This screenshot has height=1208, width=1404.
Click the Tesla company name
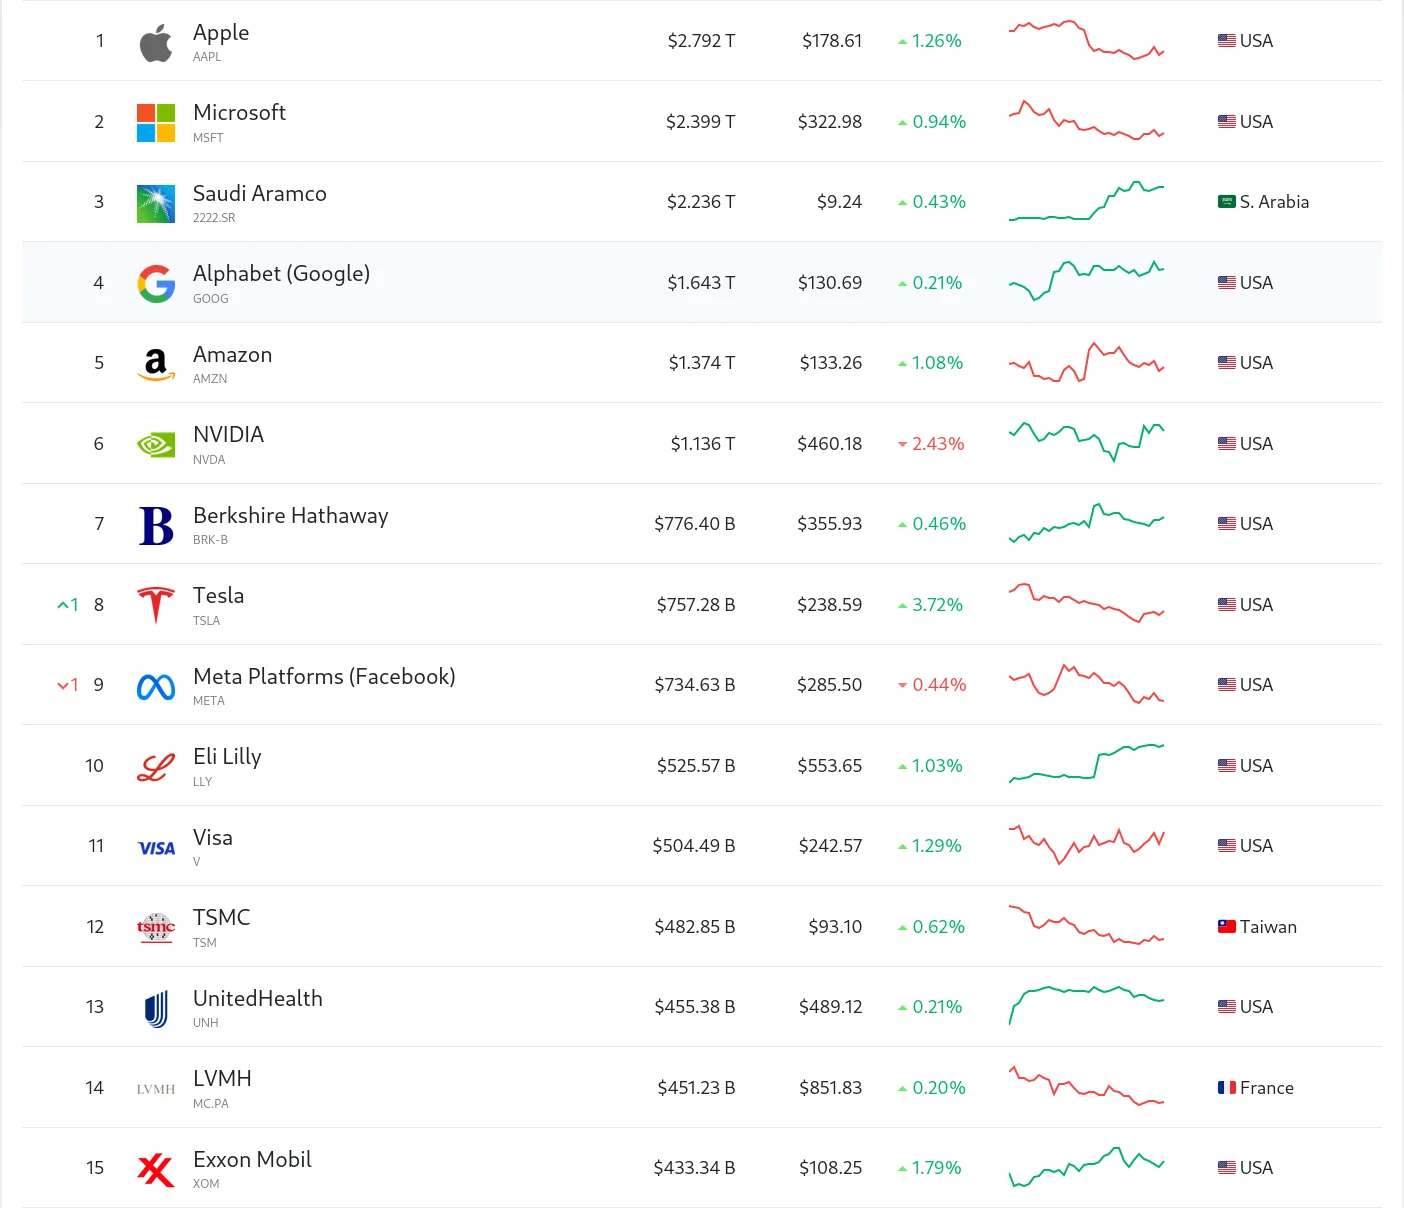tap(218, 596)
